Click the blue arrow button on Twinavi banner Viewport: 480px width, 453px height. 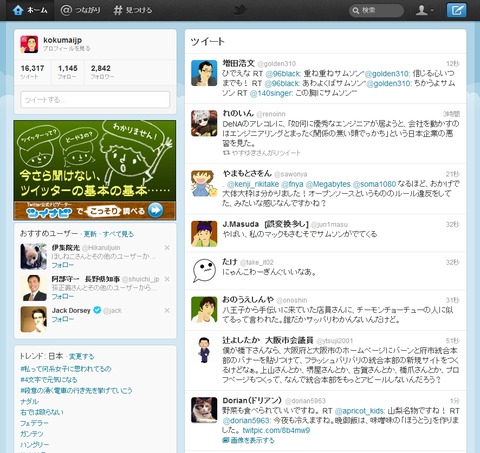tap(155, 211)
